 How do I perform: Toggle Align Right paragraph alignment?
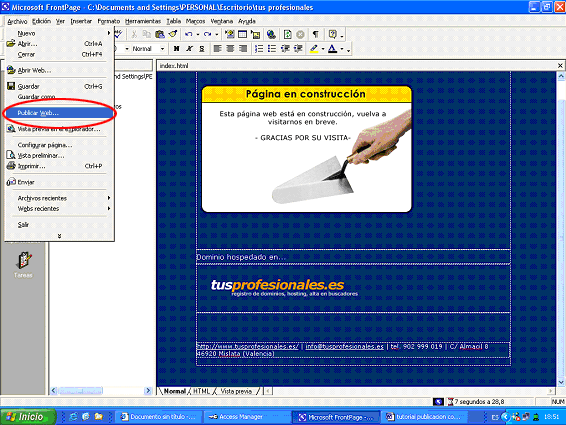tap(243, 48)
